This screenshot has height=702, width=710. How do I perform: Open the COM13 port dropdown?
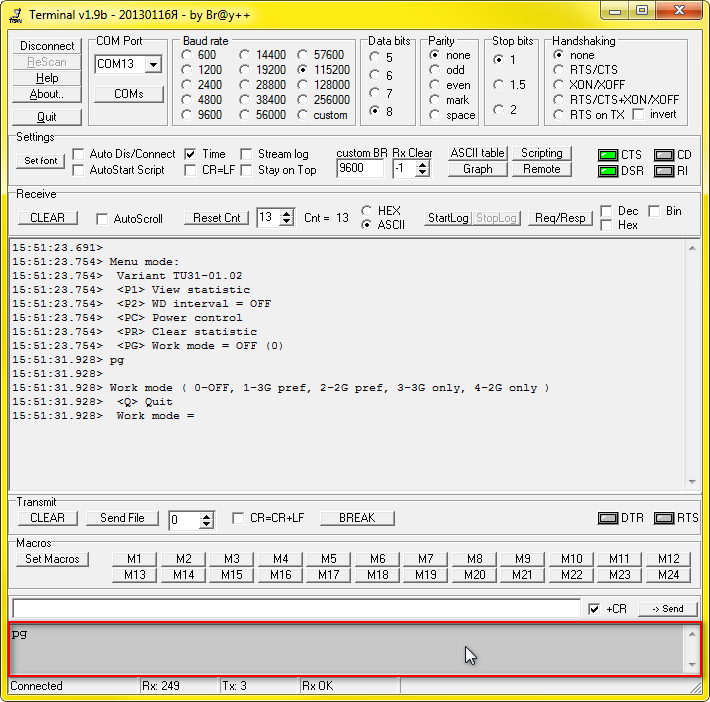coord(153,65)
